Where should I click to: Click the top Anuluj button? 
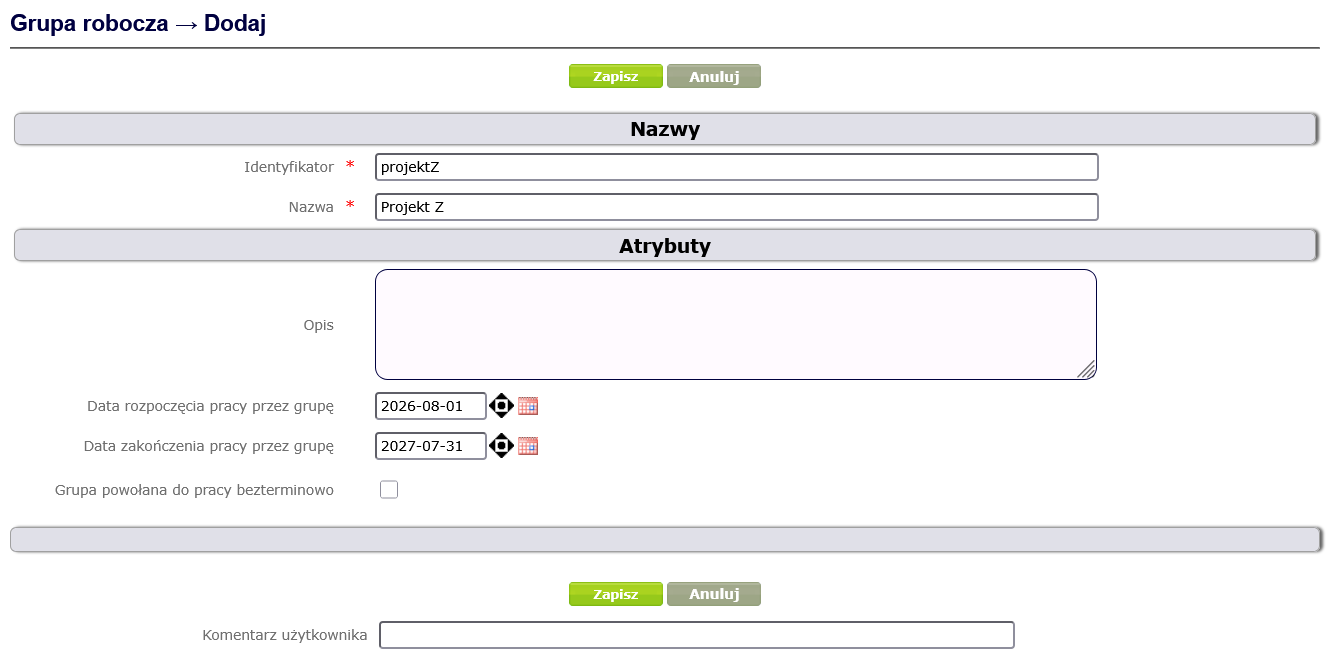[714, 76]
